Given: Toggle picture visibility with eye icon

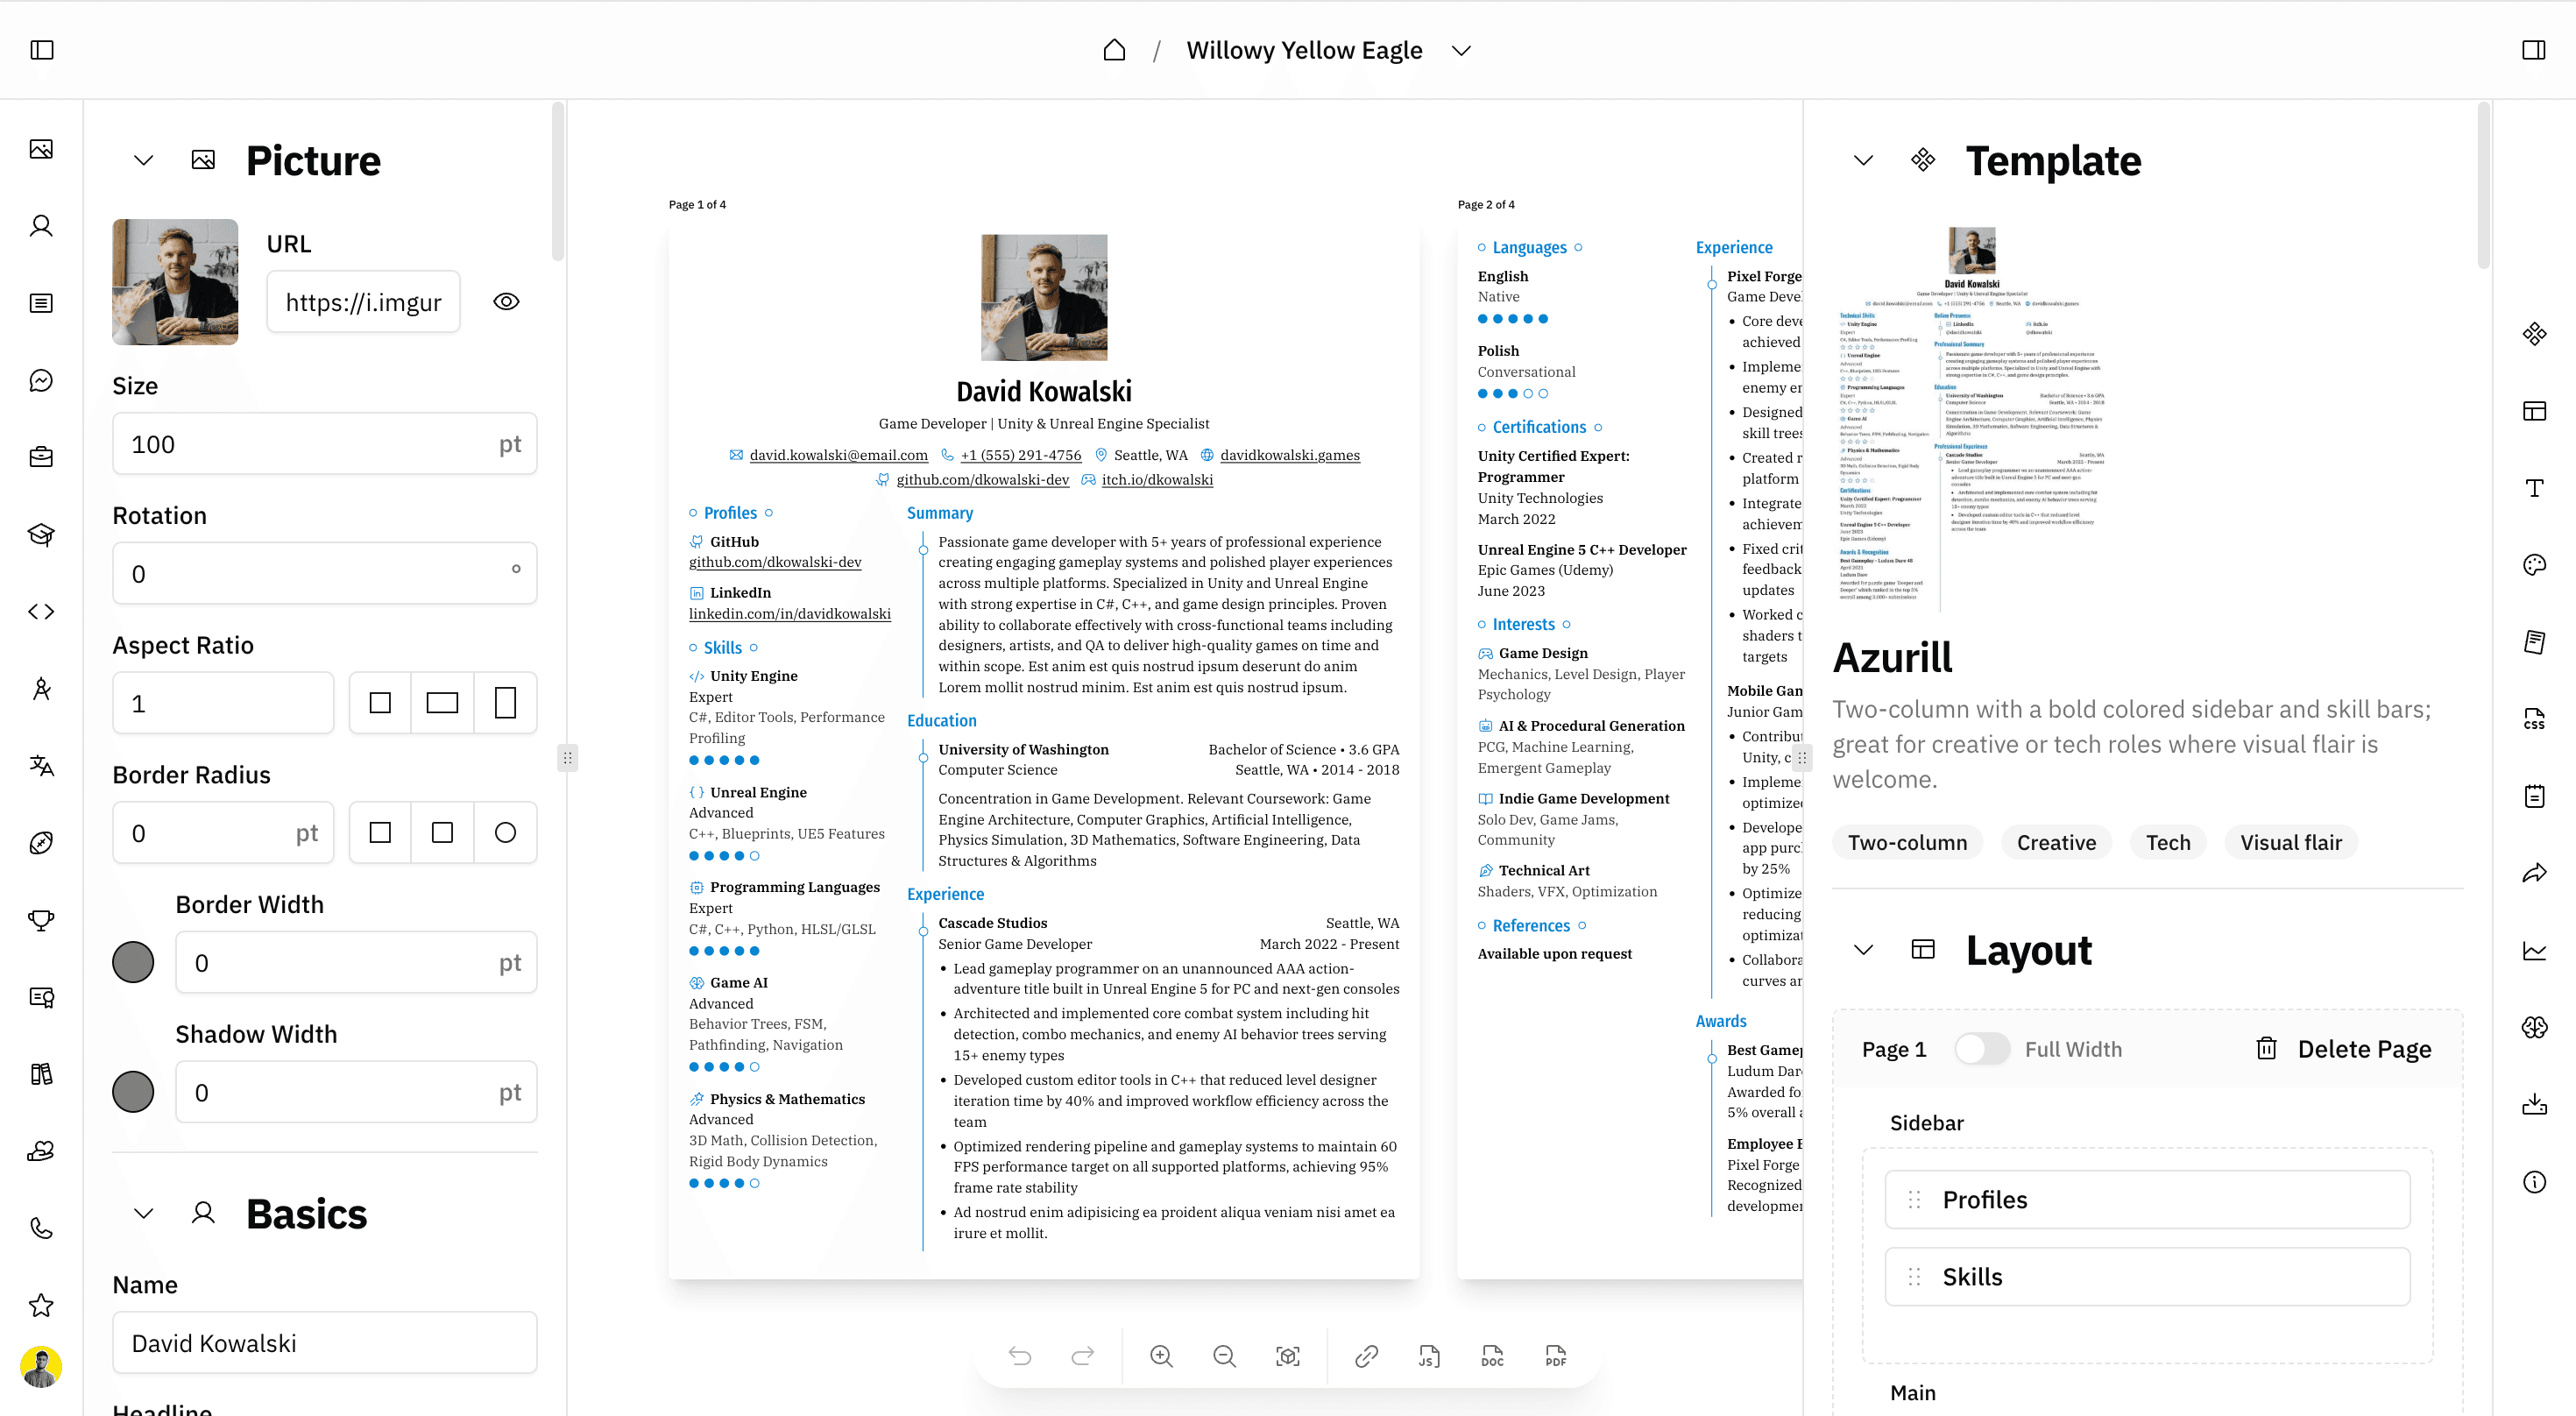Looking at the screenshot, I should 506,302.
